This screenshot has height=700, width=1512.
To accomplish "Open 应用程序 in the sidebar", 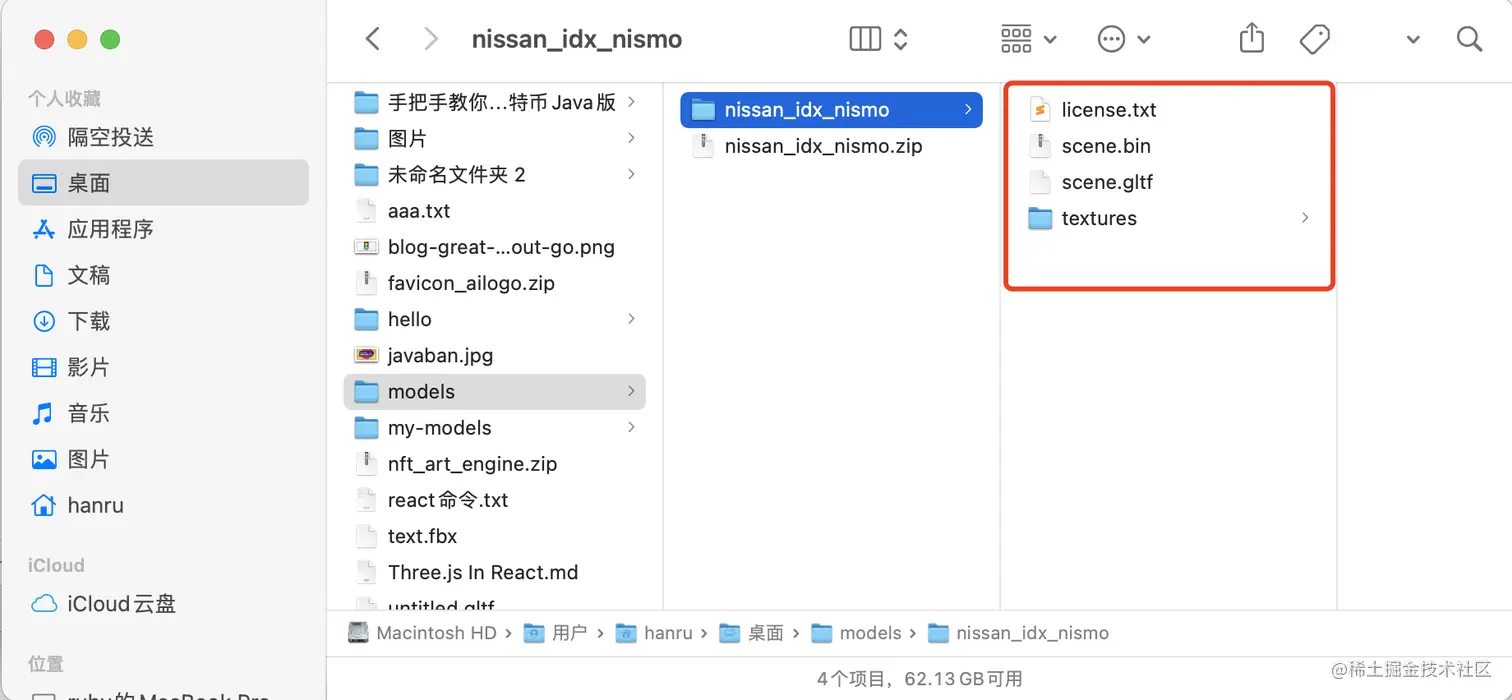I will [x=163, y=229].
